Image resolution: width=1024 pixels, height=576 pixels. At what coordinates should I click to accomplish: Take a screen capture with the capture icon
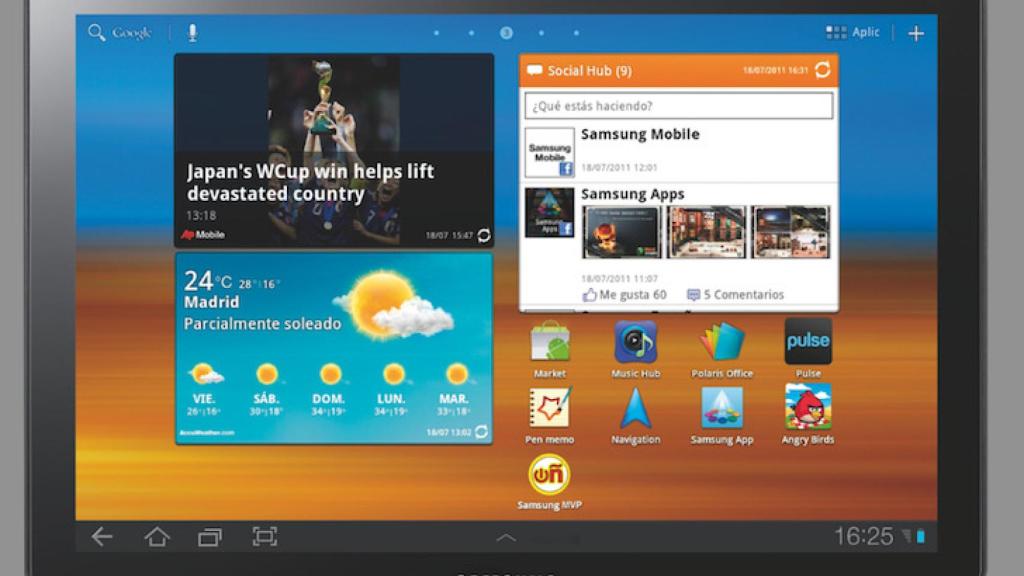pos(265,537)
